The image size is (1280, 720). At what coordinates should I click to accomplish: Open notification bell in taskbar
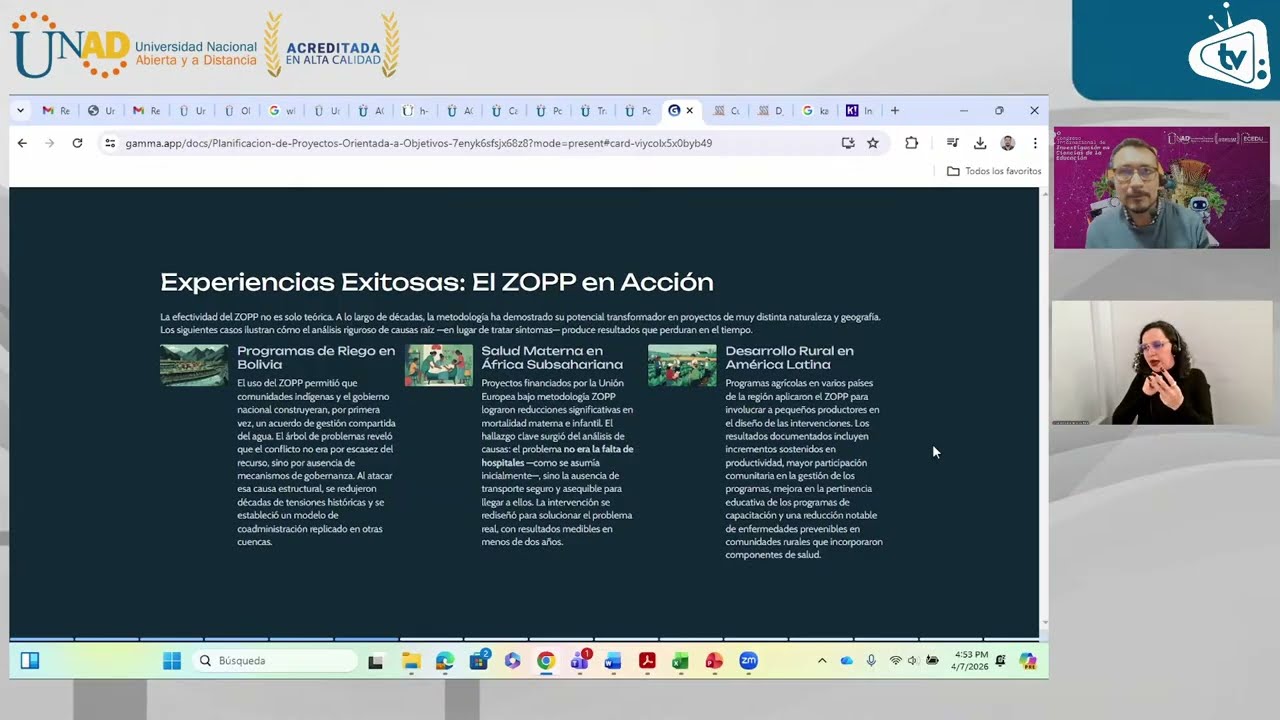1000,661
